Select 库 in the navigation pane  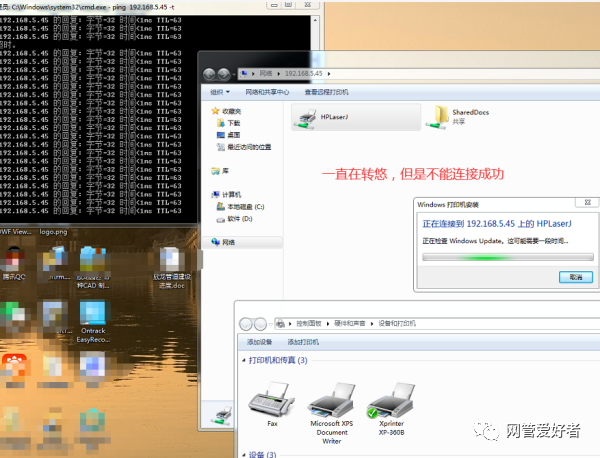[x=220, y=171]
